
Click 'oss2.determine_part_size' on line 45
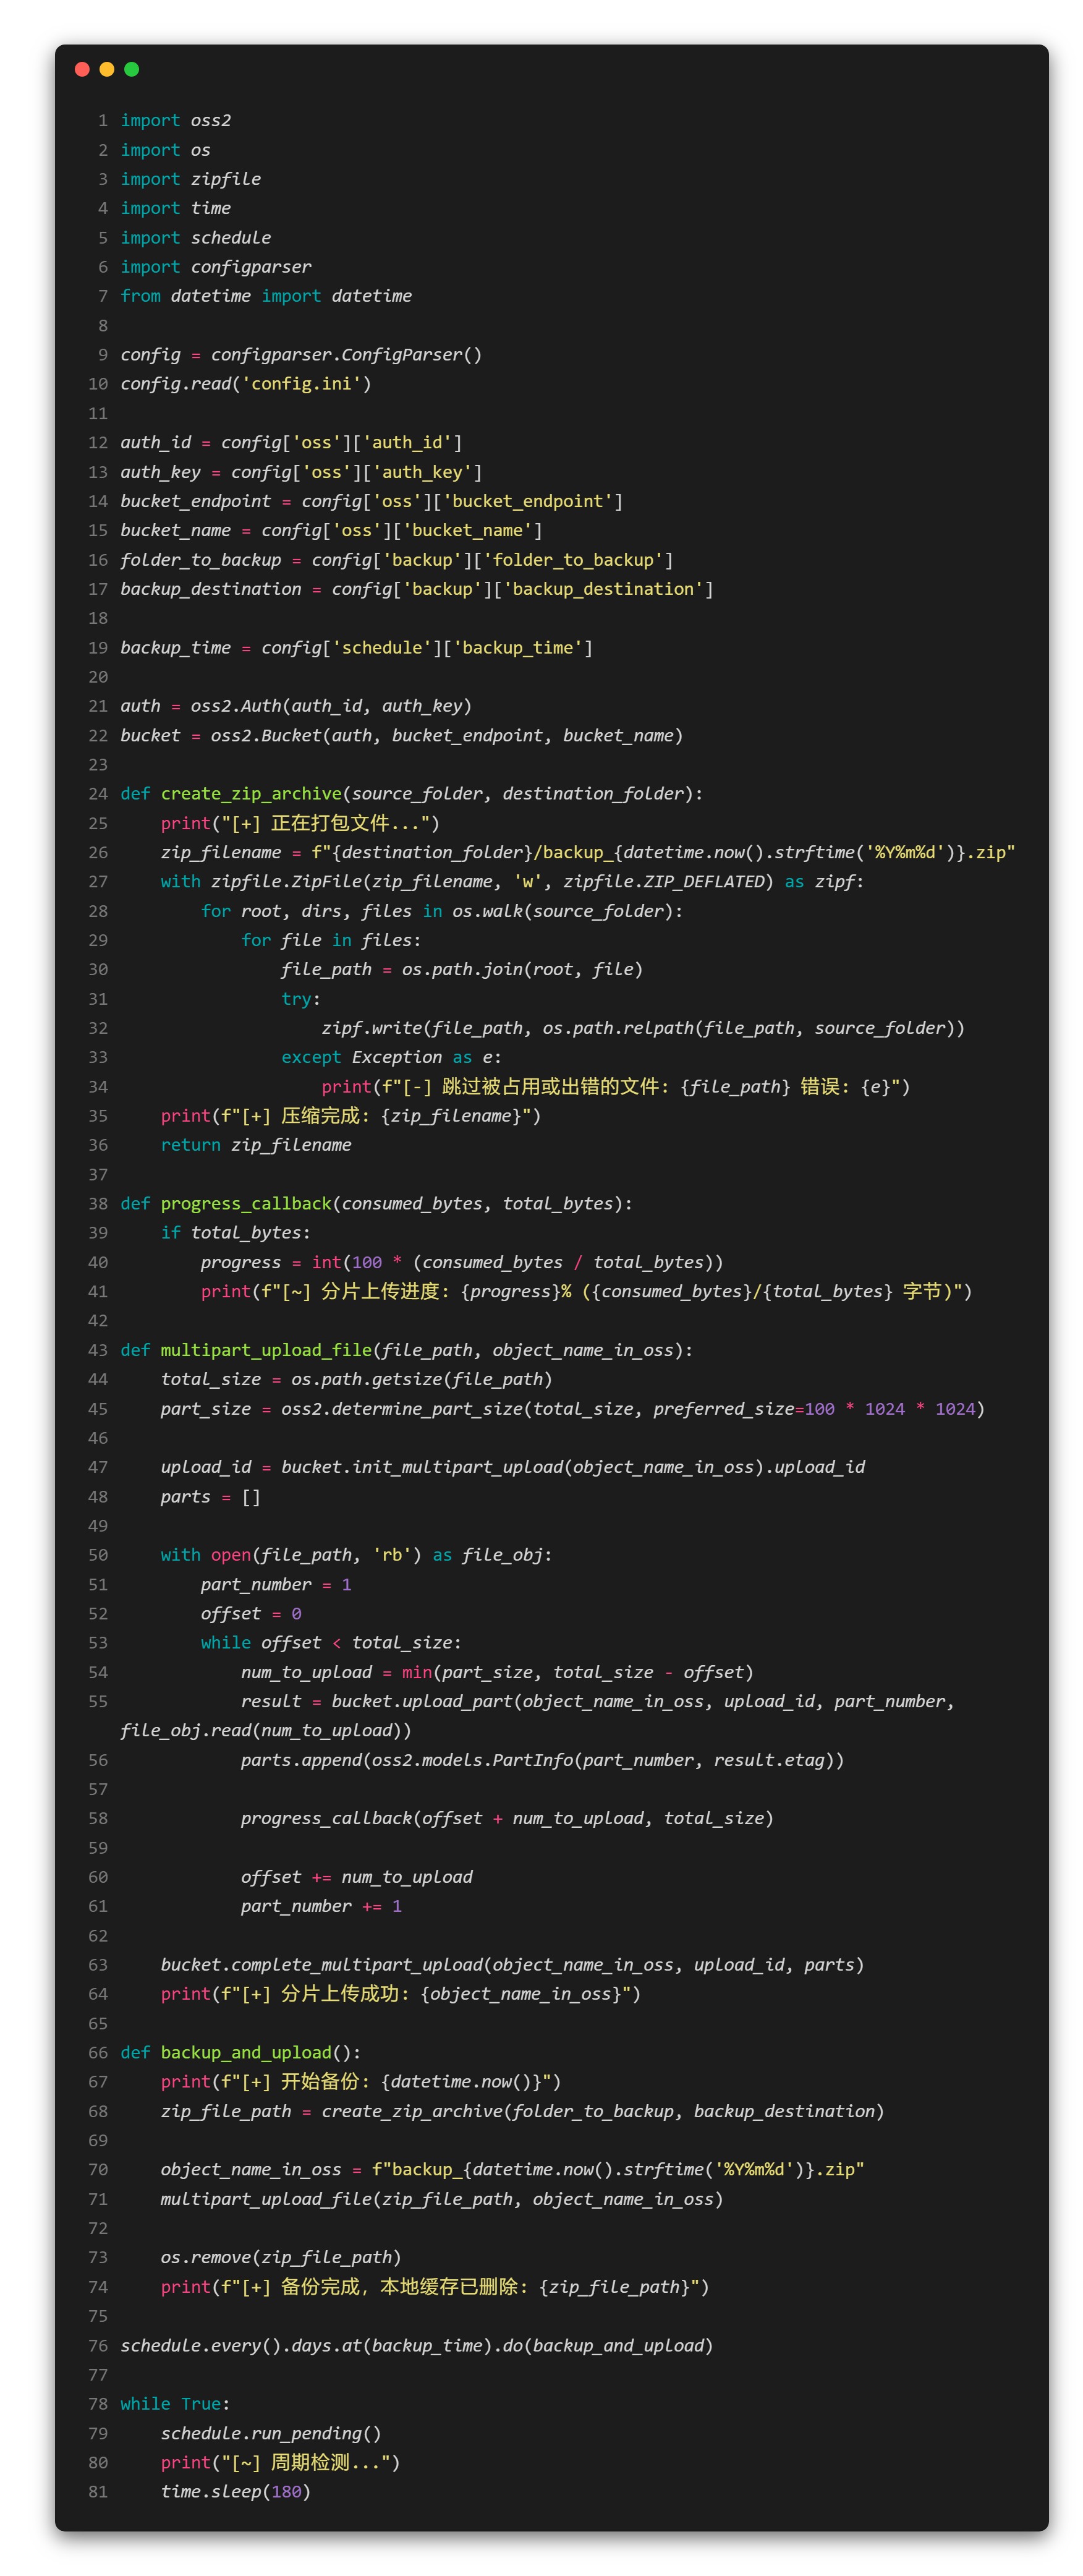[x=402, y=1408]
